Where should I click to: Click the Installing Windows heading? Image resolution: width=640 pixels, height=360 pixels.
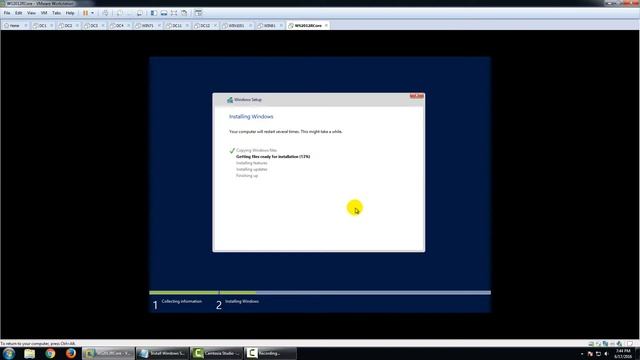251,117
